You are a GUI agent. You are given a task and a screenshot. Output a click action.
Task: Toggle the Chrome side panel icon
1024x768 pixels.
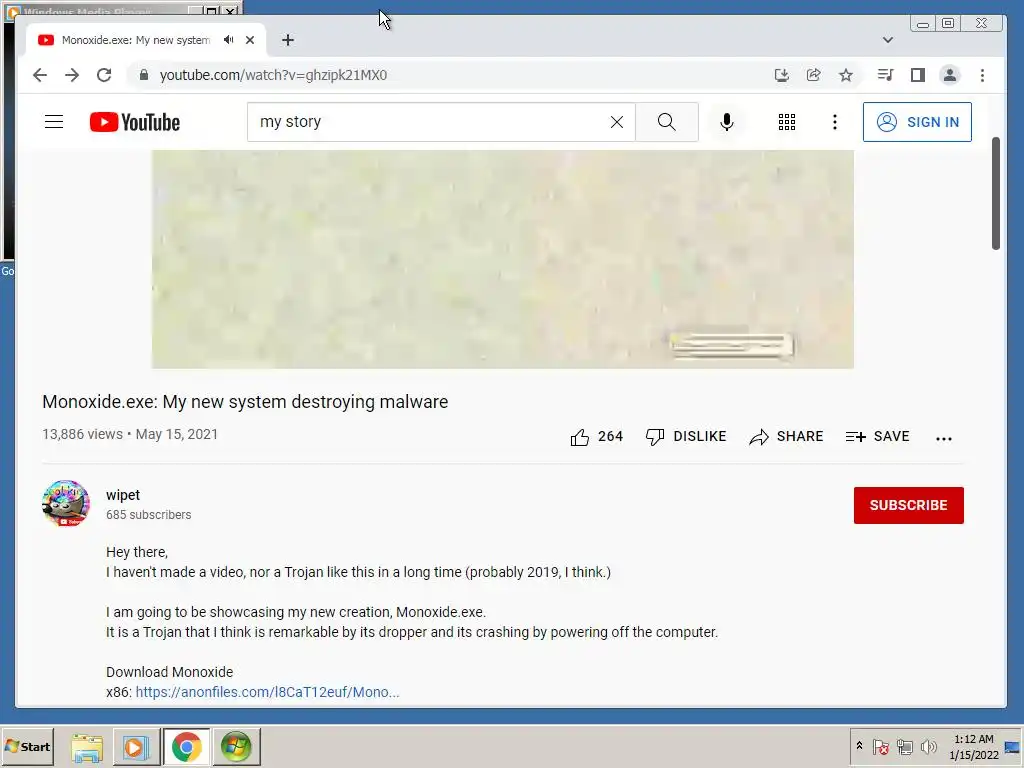pos(918,75)
